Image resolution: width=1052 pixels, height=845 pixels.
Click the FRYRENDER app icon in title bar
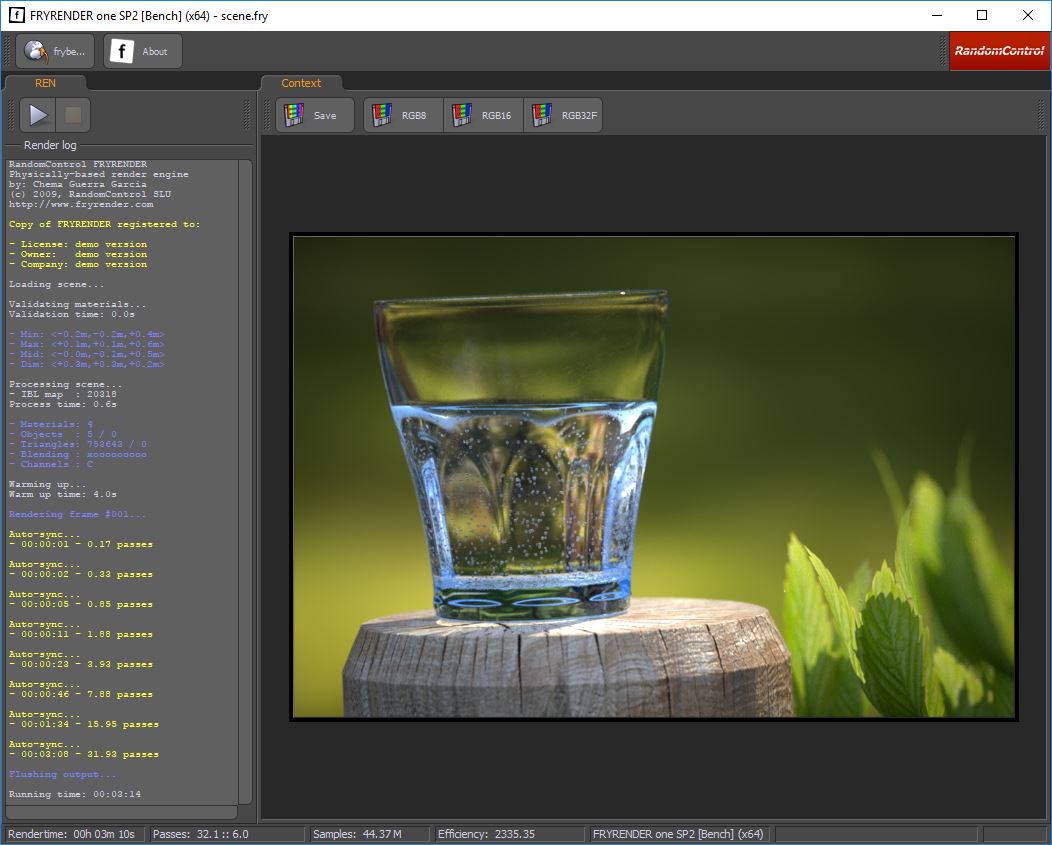[16, 15]
